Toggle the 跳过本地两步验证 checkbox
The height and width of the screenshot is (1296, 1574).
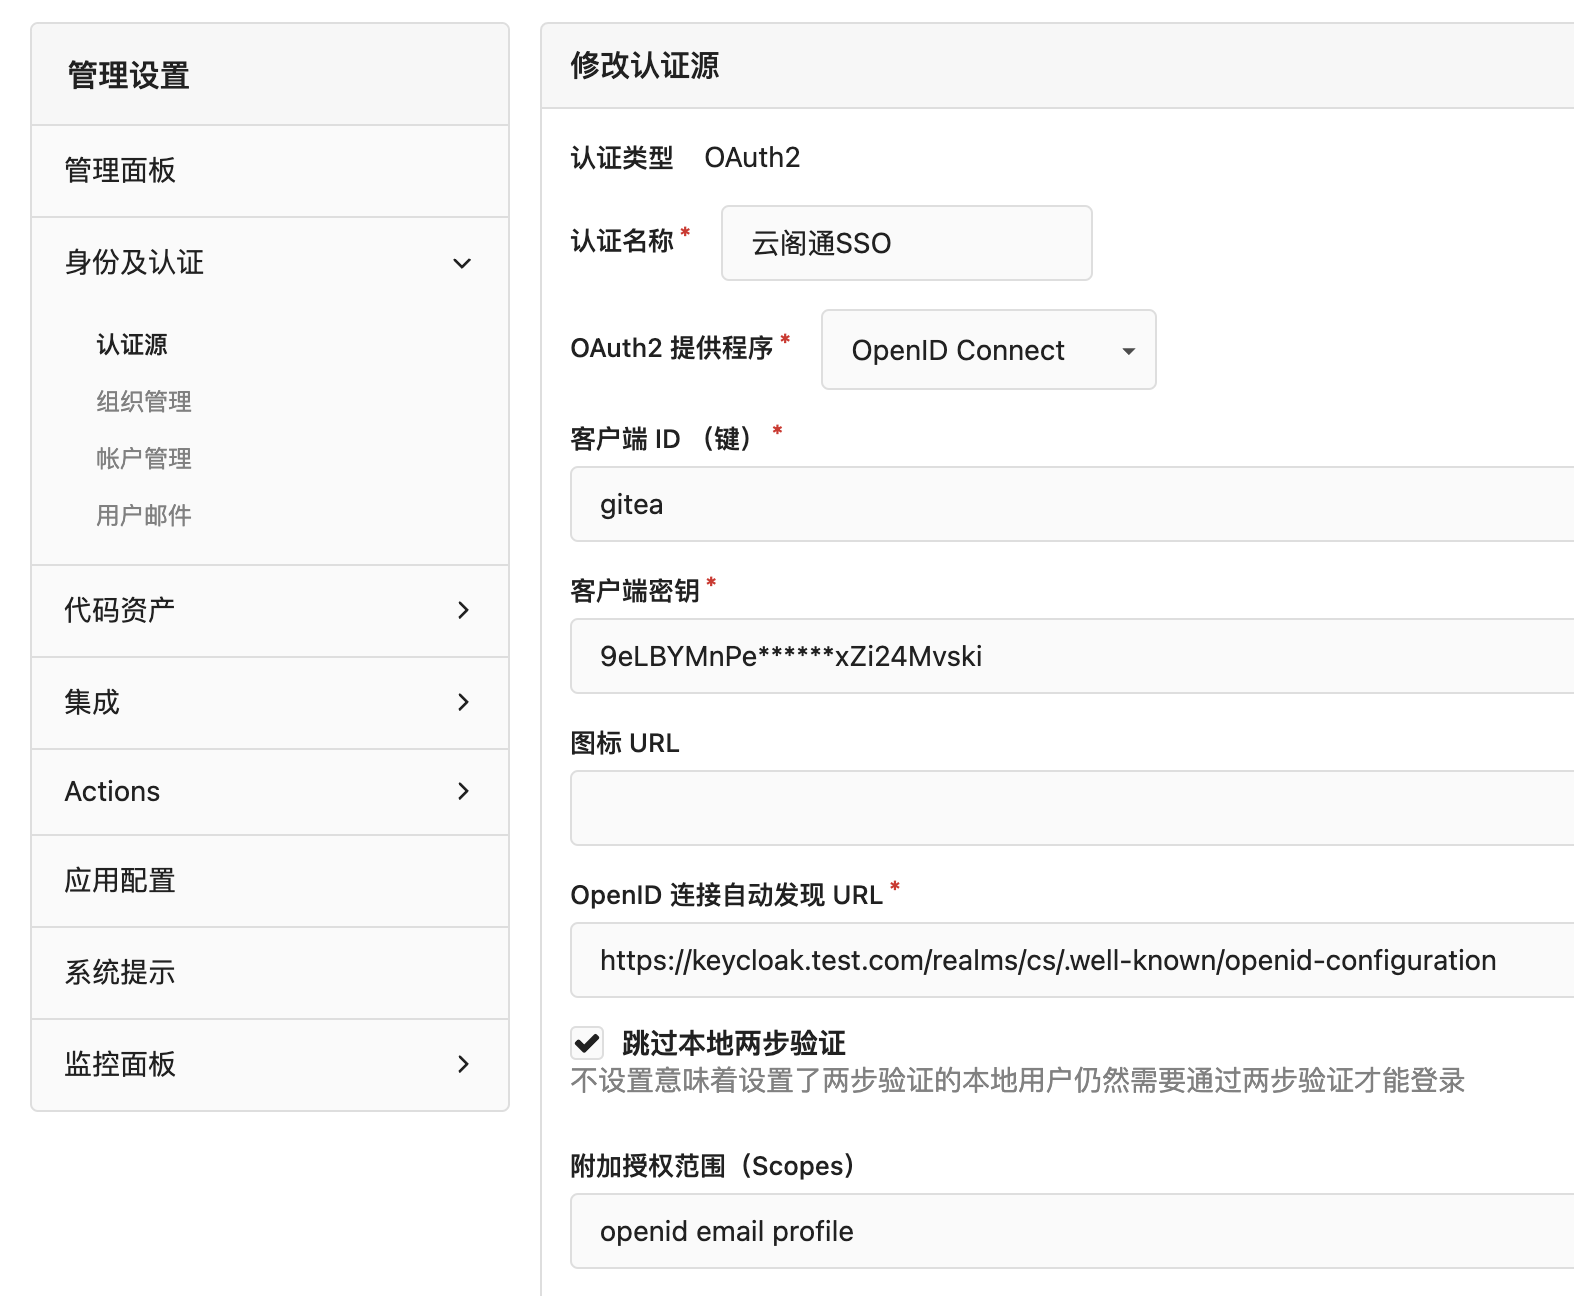(x=587, y=1043)
